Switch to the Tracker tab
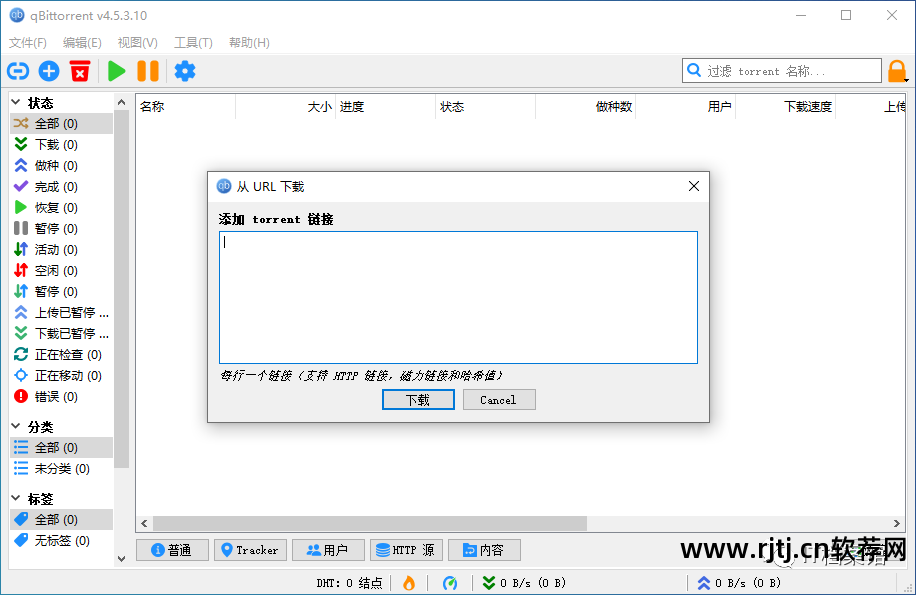The width and height of the screenshot is (916, 595). tap(250, 550)
